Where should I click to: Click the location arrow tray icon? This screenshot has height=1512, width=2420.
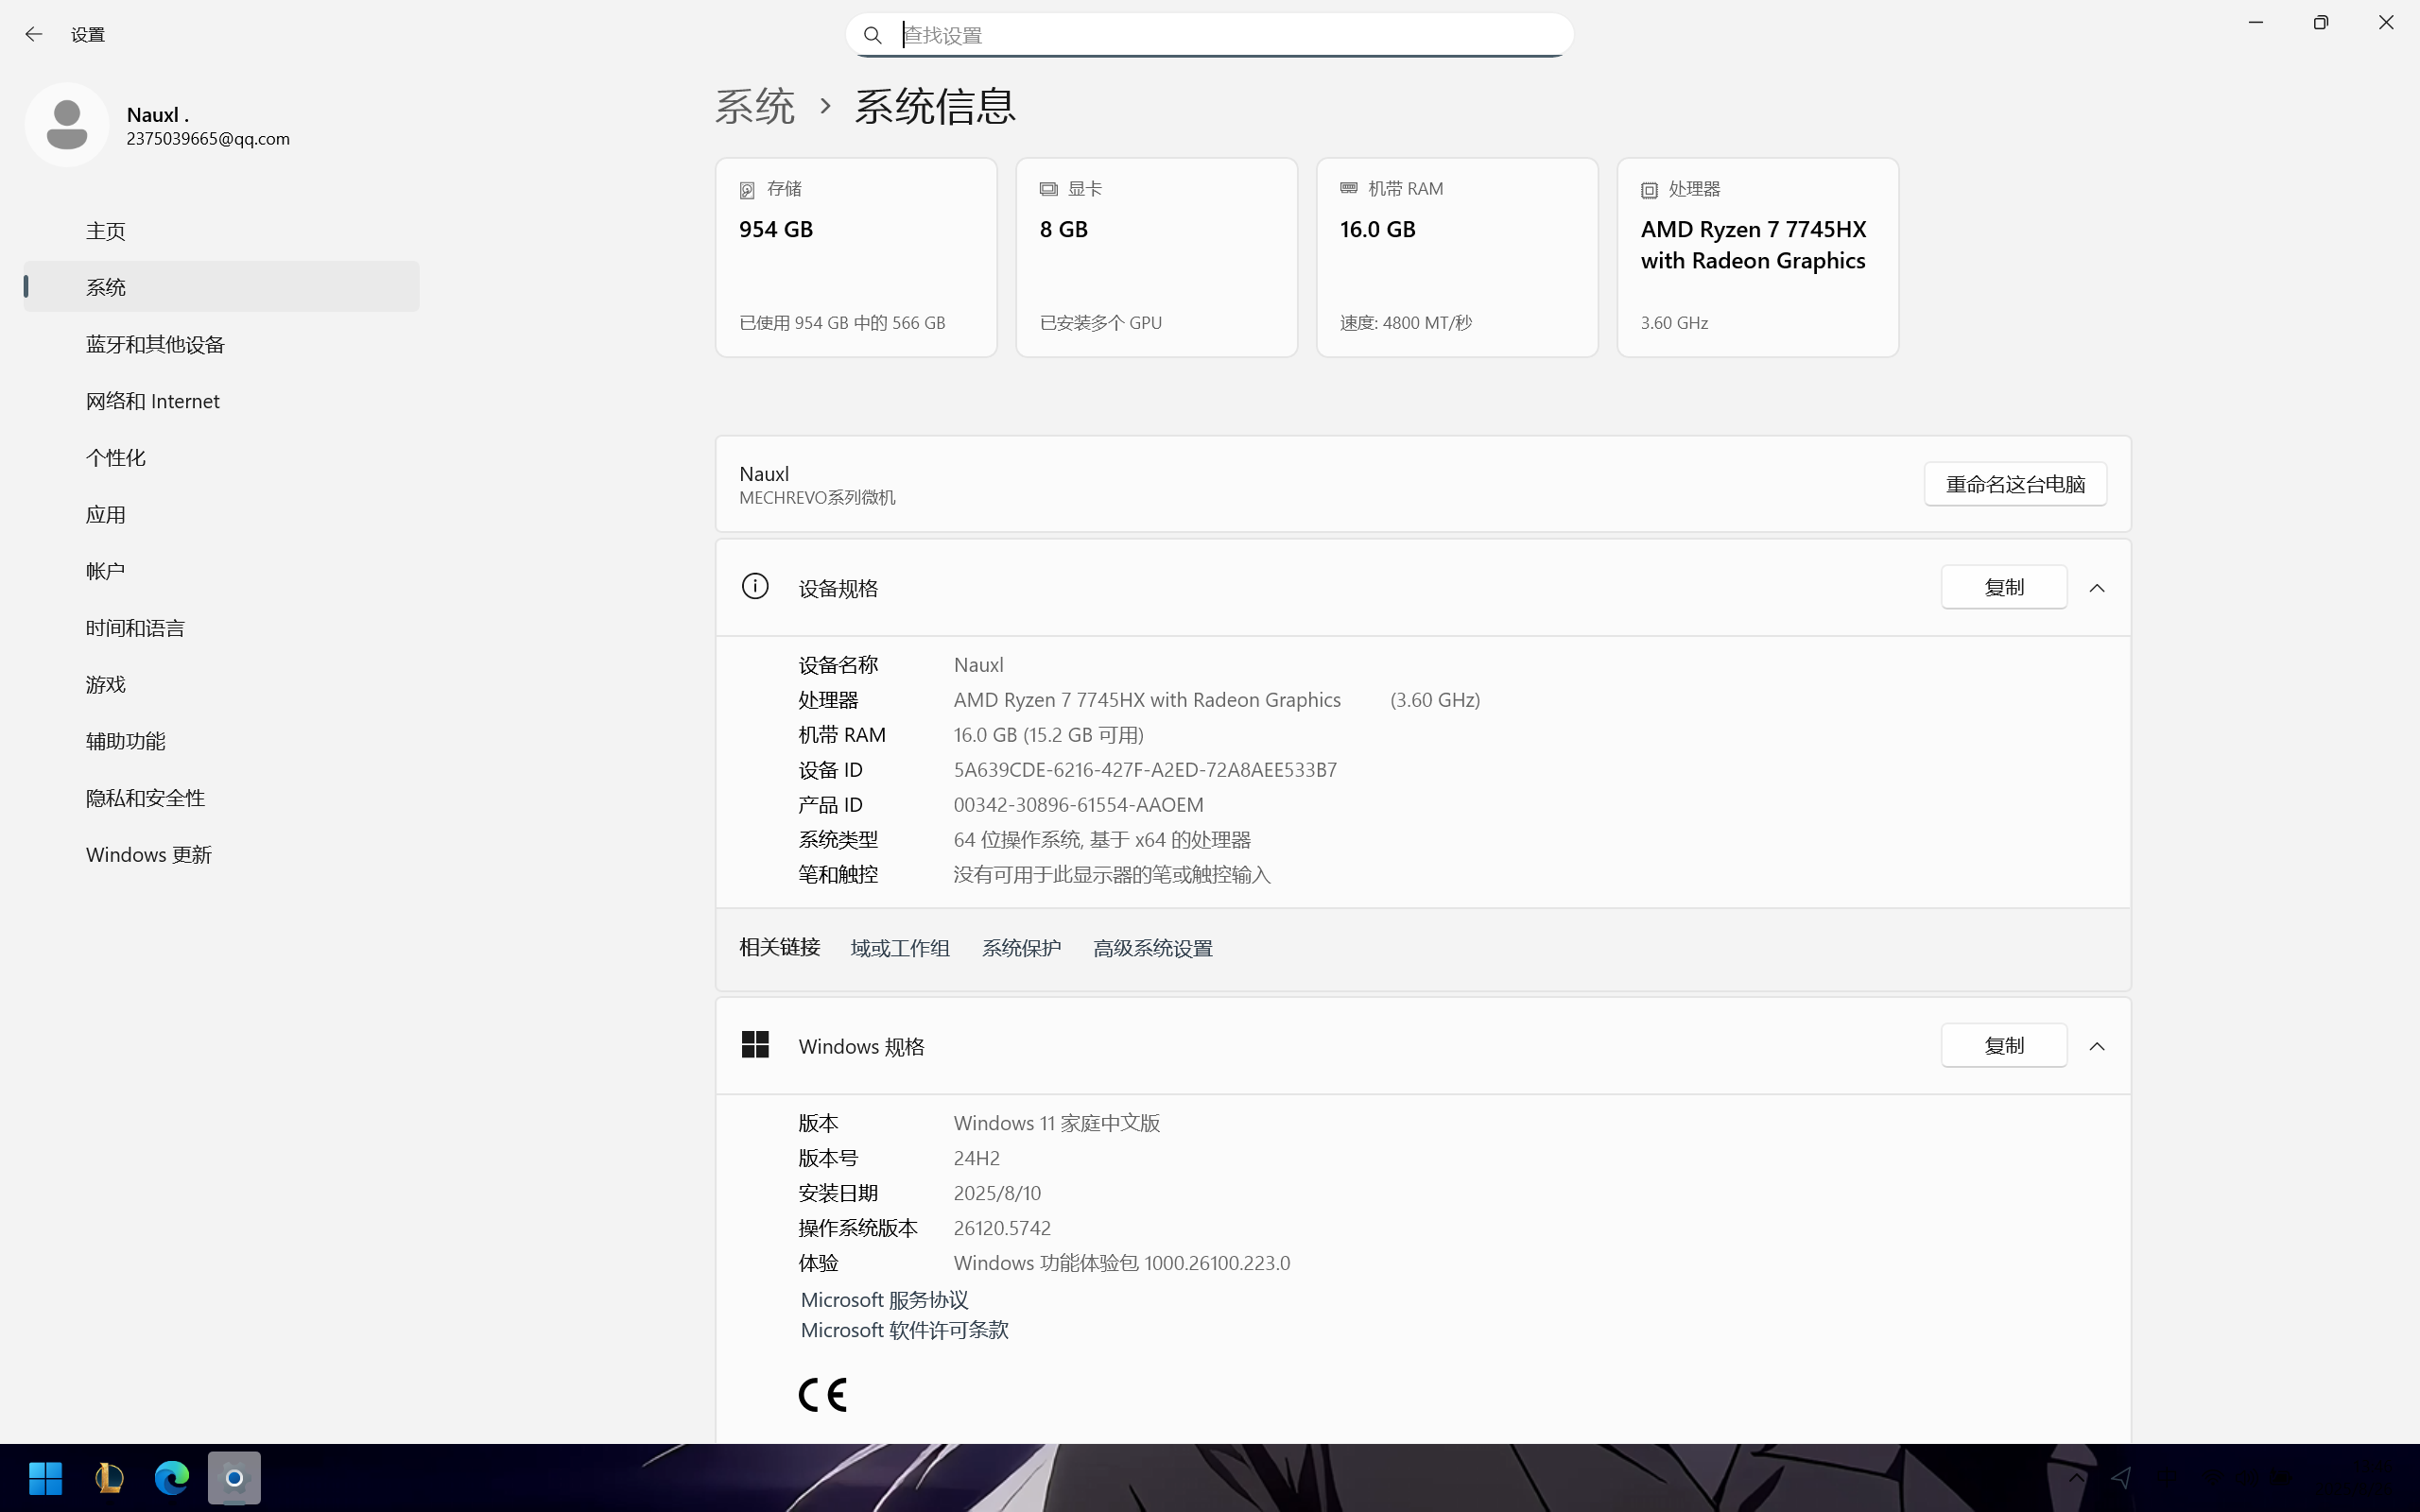(x=2121, y=1477)
